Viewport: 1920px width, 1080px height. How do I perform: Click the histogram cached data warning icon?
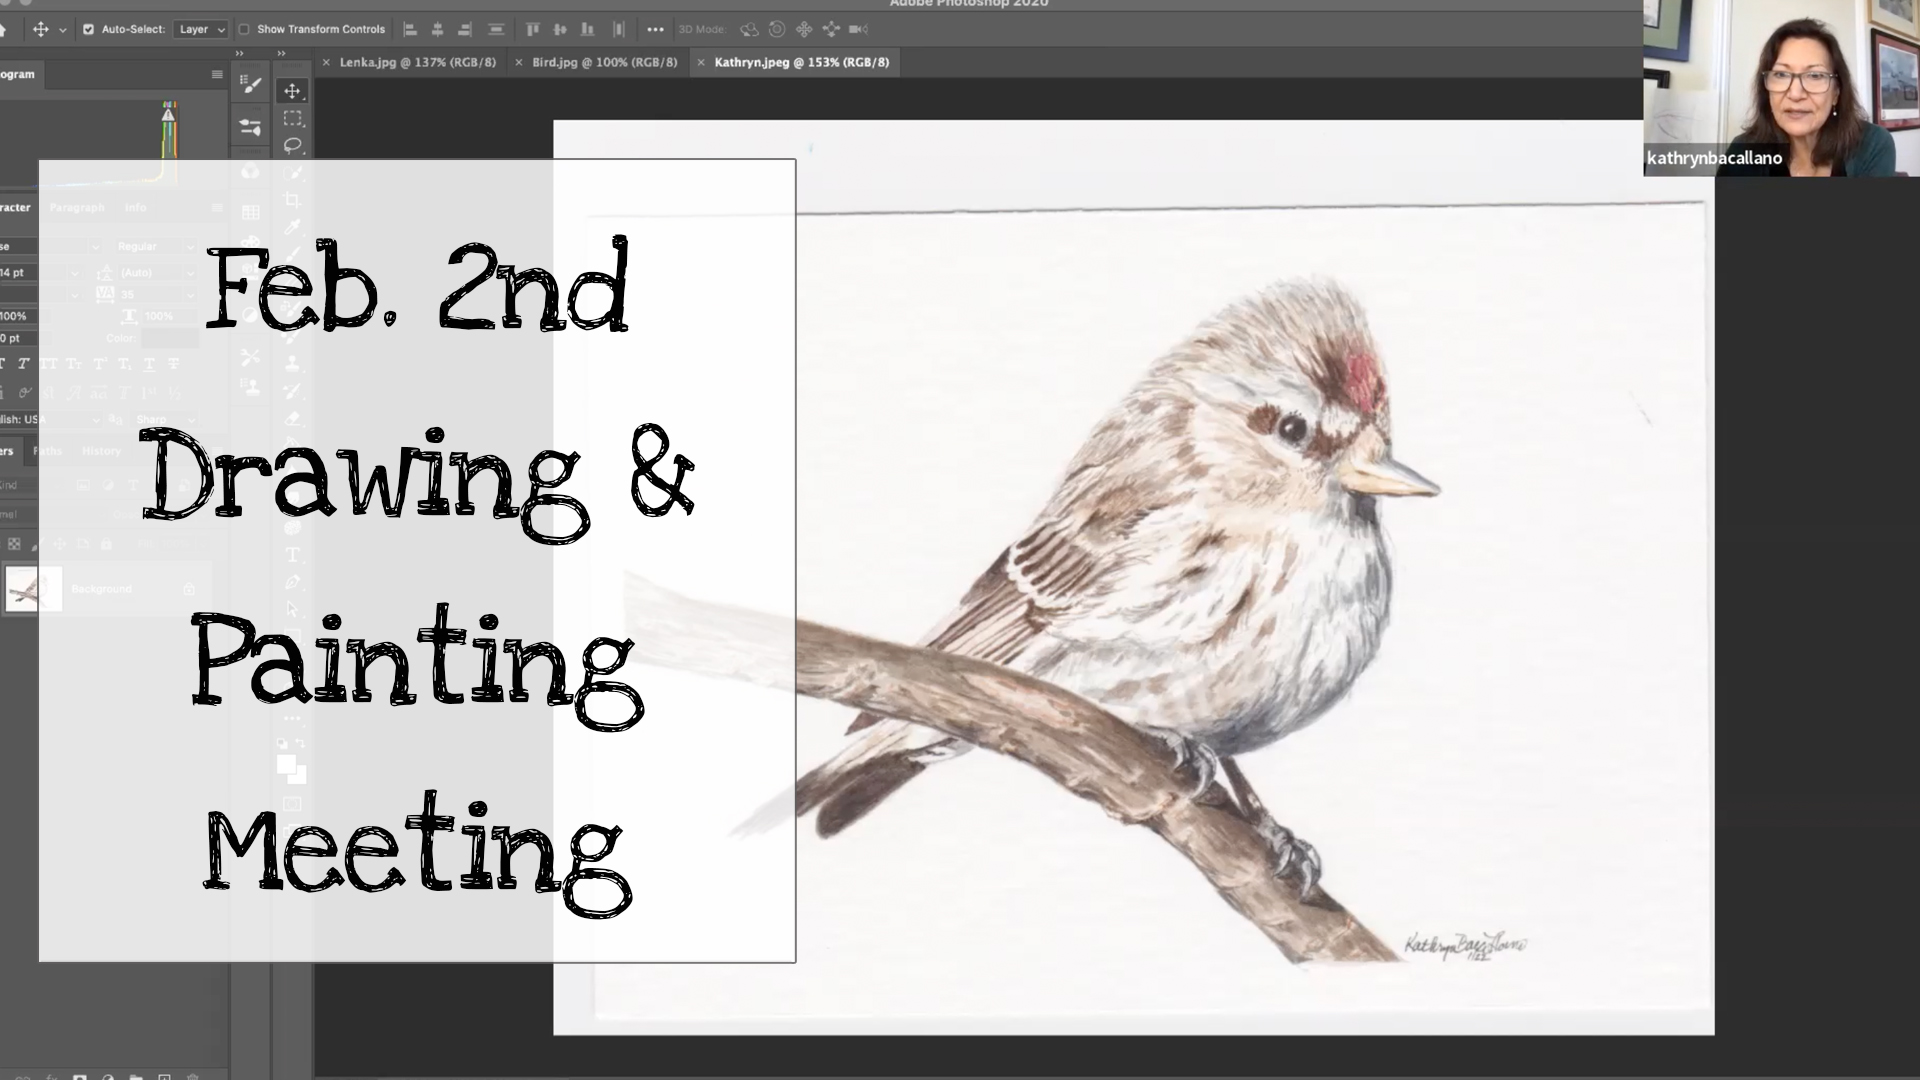point(168,115)
